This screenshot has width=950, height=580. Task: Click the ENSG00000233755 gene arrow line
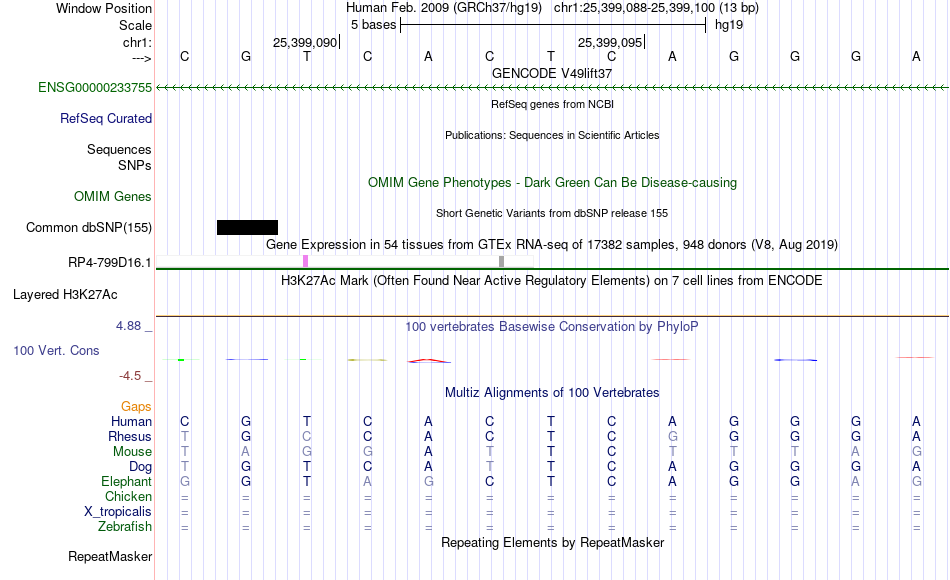(552, 88)
